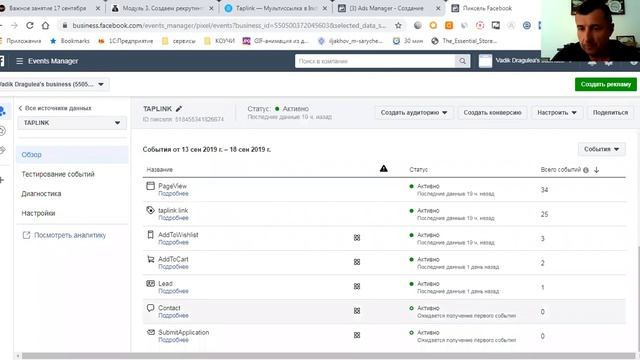Click the PageView event icon

(150, 186)
